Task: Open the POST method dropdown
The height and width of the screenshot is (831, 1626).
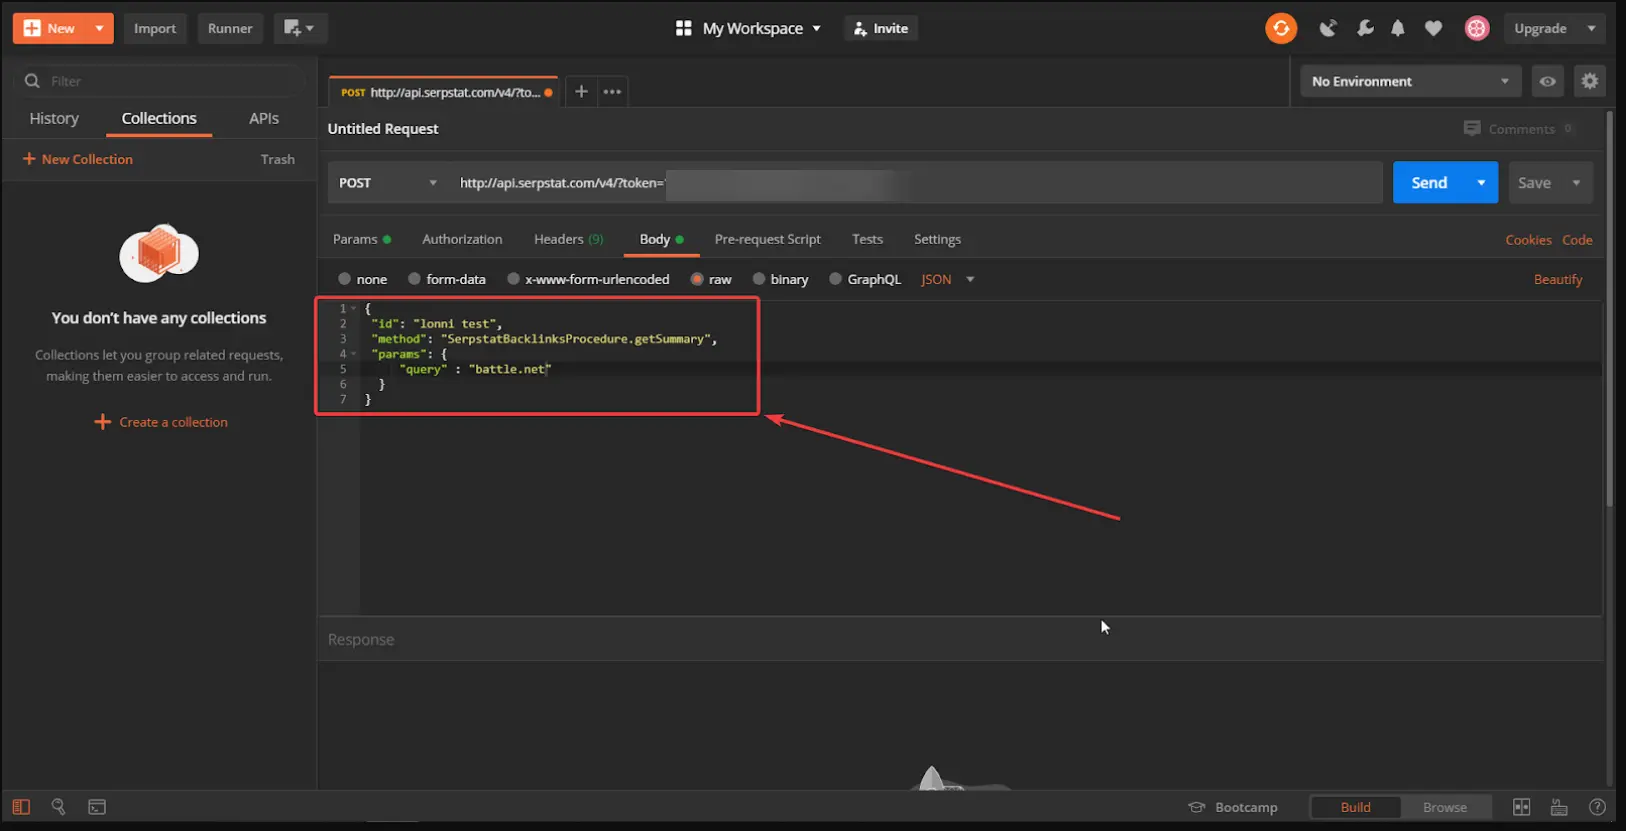Action: click(x=388, y=182)
